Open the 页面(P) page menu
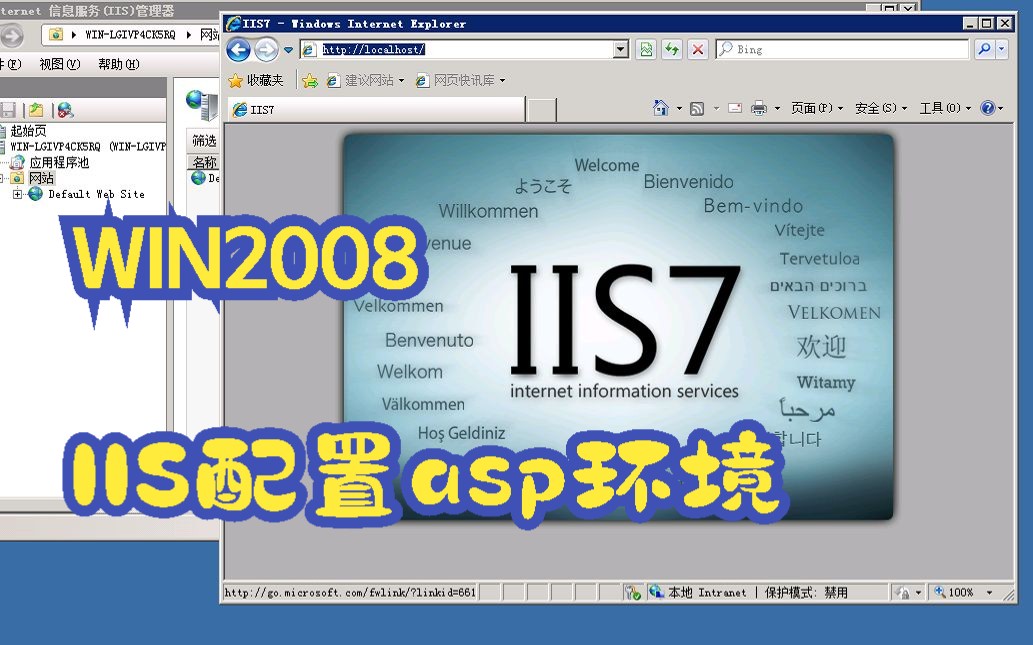The image size is (1033, 645). [817, 108]
